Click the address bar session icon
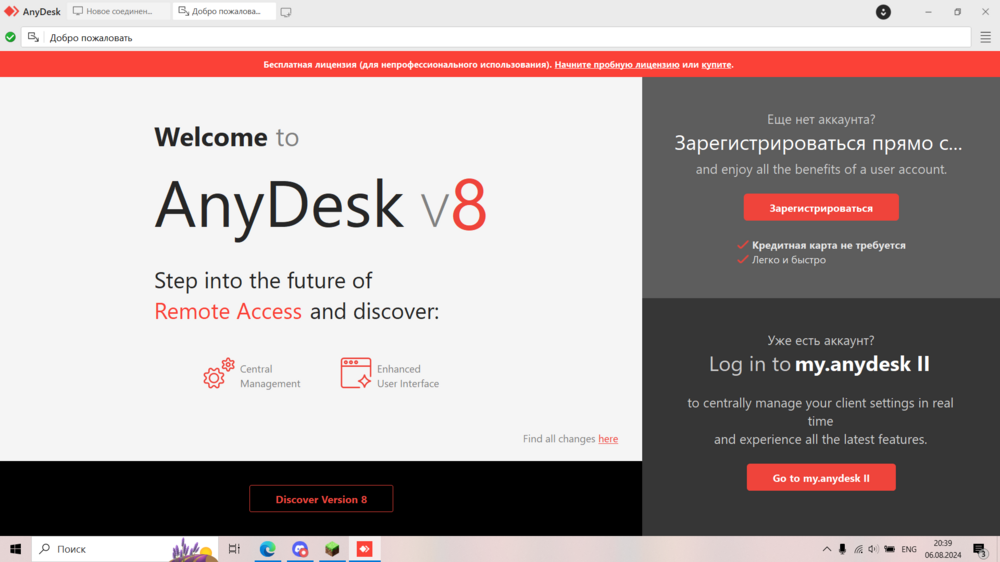Image resolution: width=1000 pixels, height=562 pixels. pos(33,37)
